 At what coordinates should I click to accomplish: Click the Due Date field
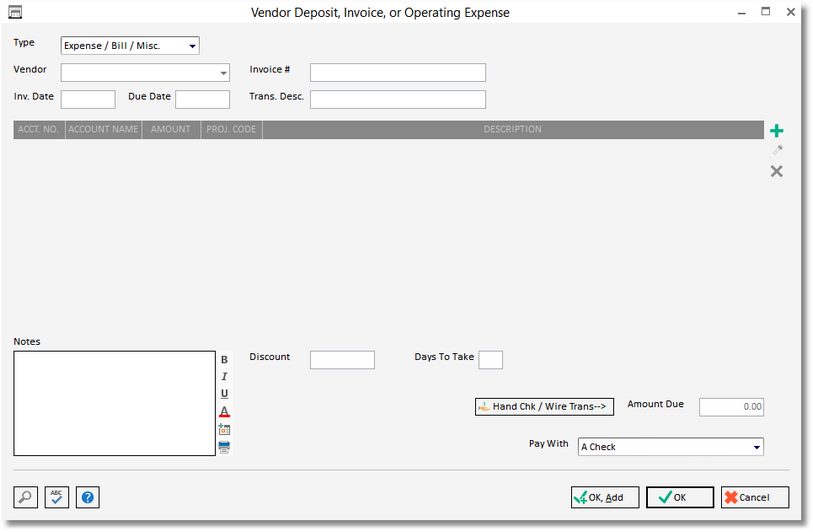click(202, 100)
